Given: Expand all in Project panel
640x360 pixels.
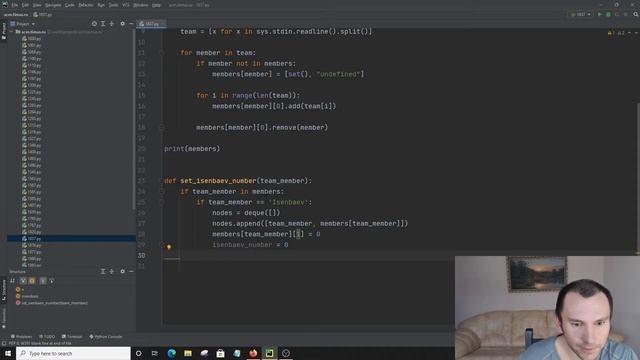Looking at the screenshot, I should (103, 24).
